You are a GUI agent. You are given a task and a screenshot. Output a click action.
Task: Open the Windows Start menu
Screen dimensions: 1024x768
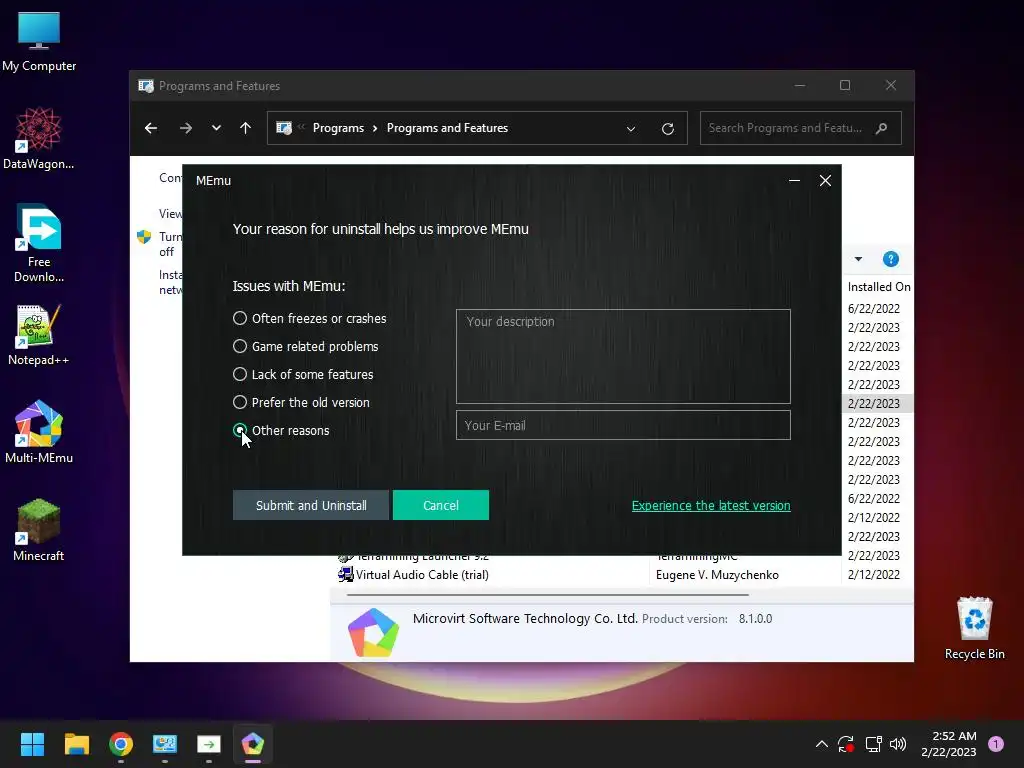[x=32, y=744]
